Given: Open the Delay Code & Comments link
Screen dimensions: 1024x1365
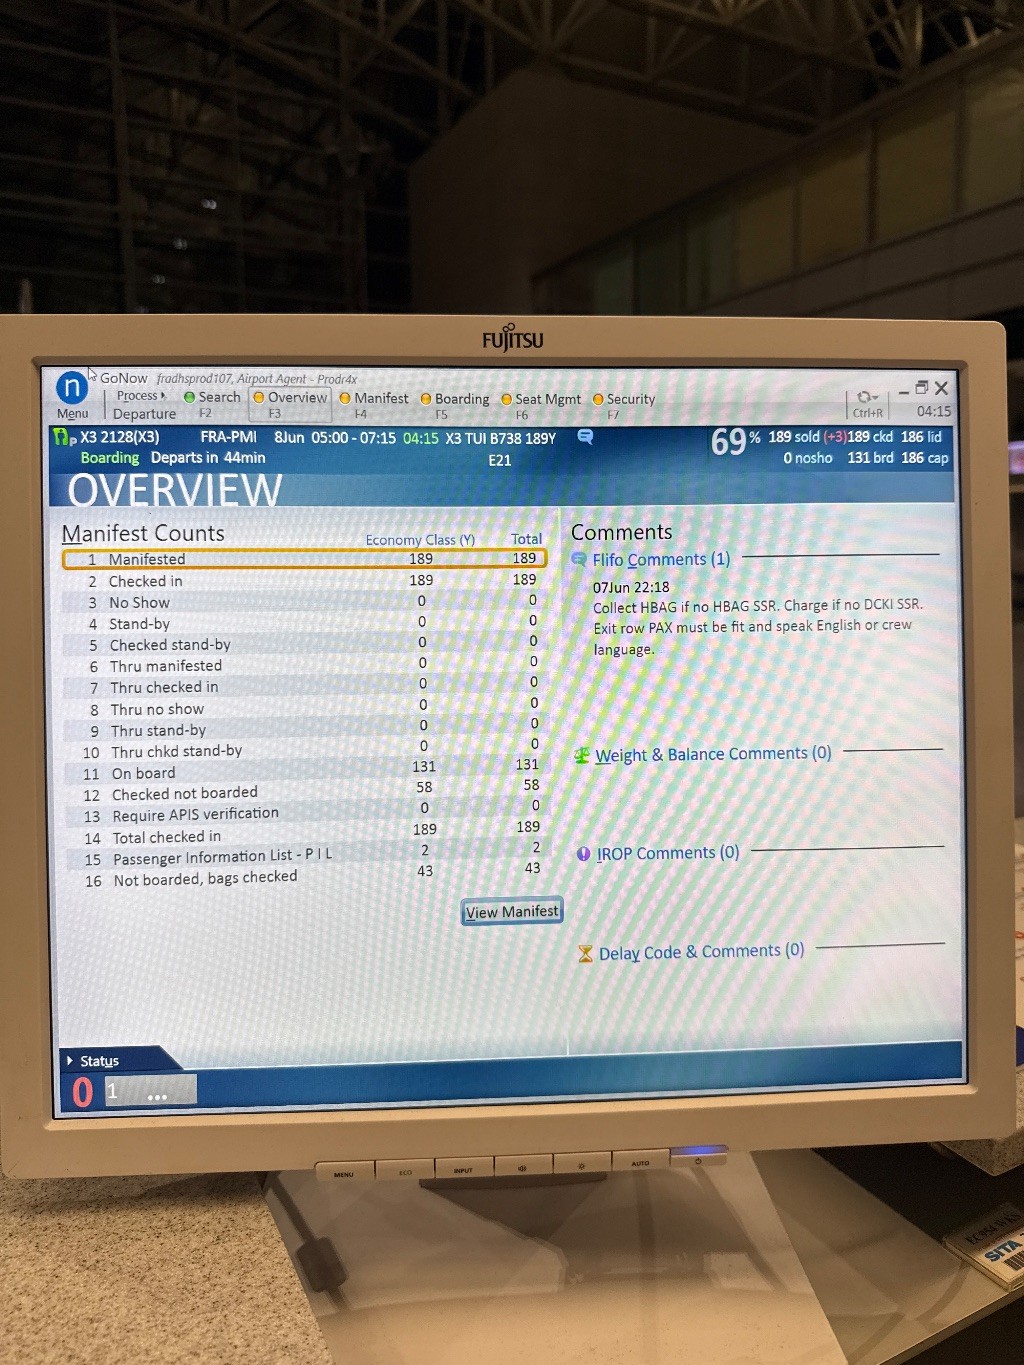Looking at the screenshot, I should [x=701, y=951].
